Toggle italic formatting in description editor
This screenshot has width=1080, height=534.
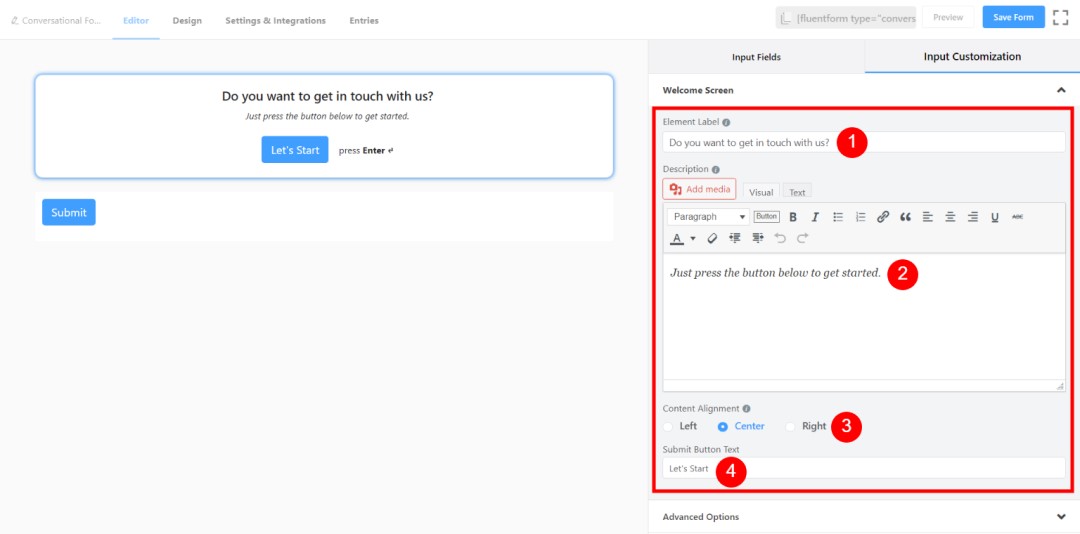click(815, 217)
